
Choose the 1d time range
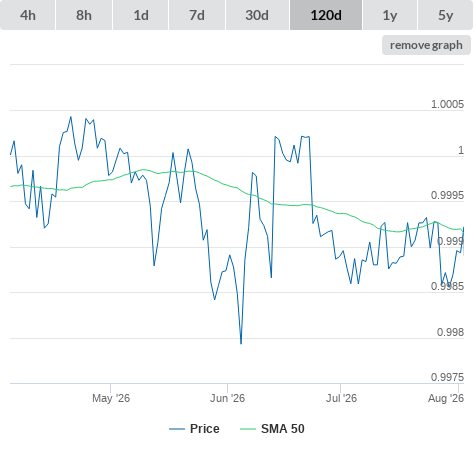[x=141, y=15]
